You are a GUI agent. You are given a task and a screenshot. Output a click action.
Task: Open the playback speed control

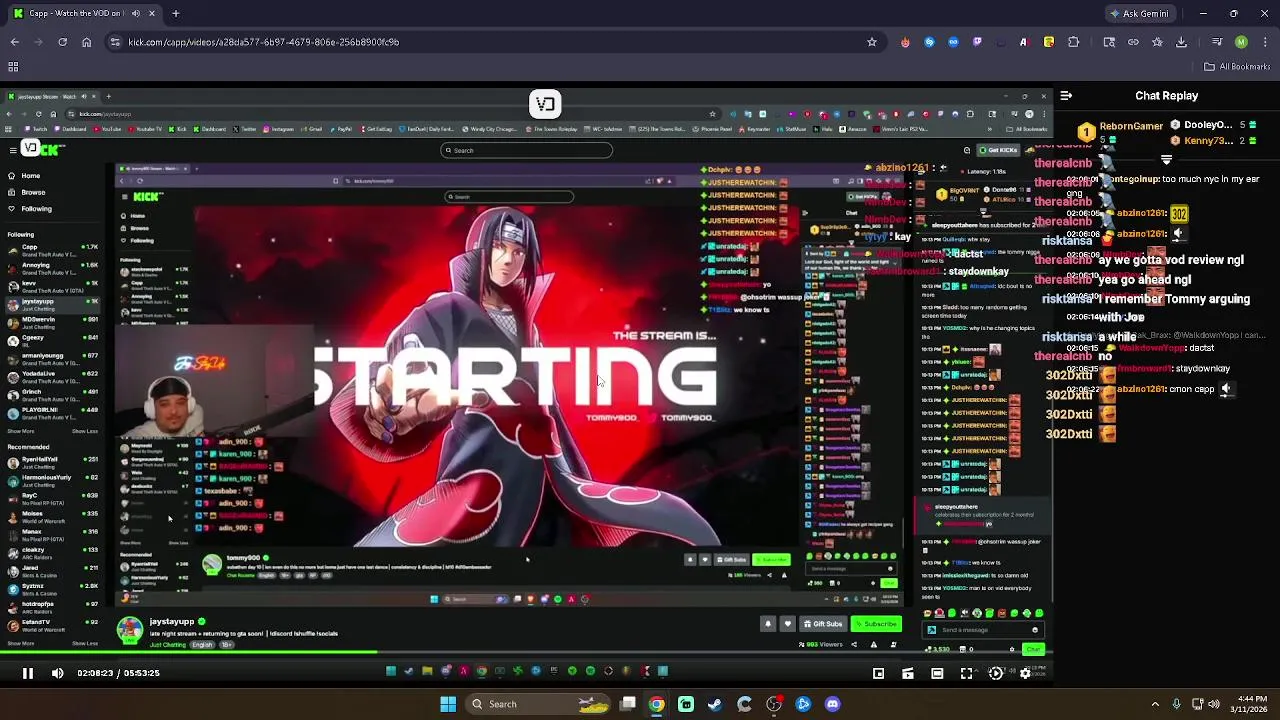point(995,673)
